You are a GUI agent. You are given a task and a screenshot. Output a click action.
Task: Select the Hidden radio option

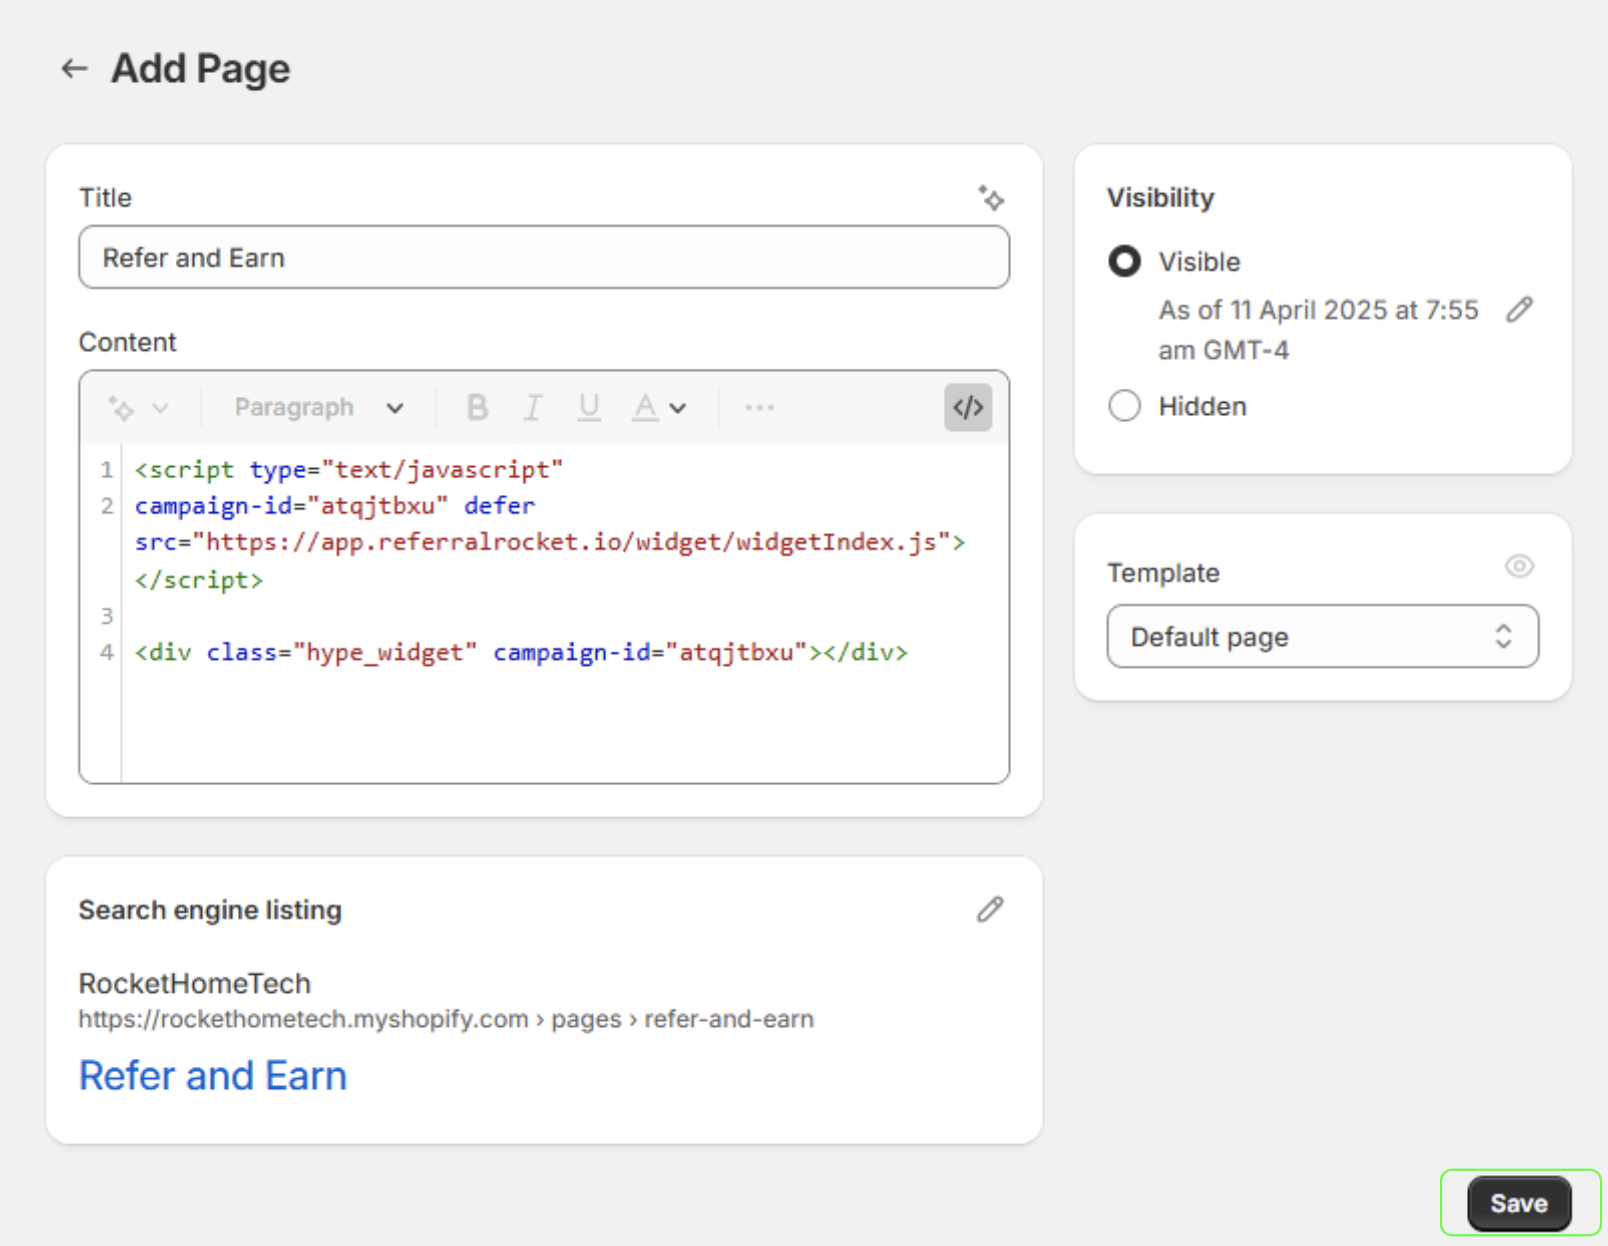[1125, 406]
